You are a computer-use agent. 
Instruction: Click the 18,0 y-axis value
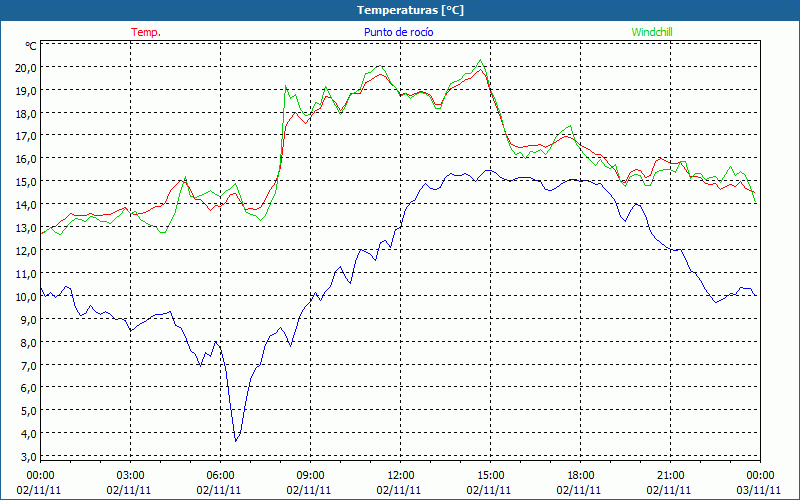coord(26,114)
